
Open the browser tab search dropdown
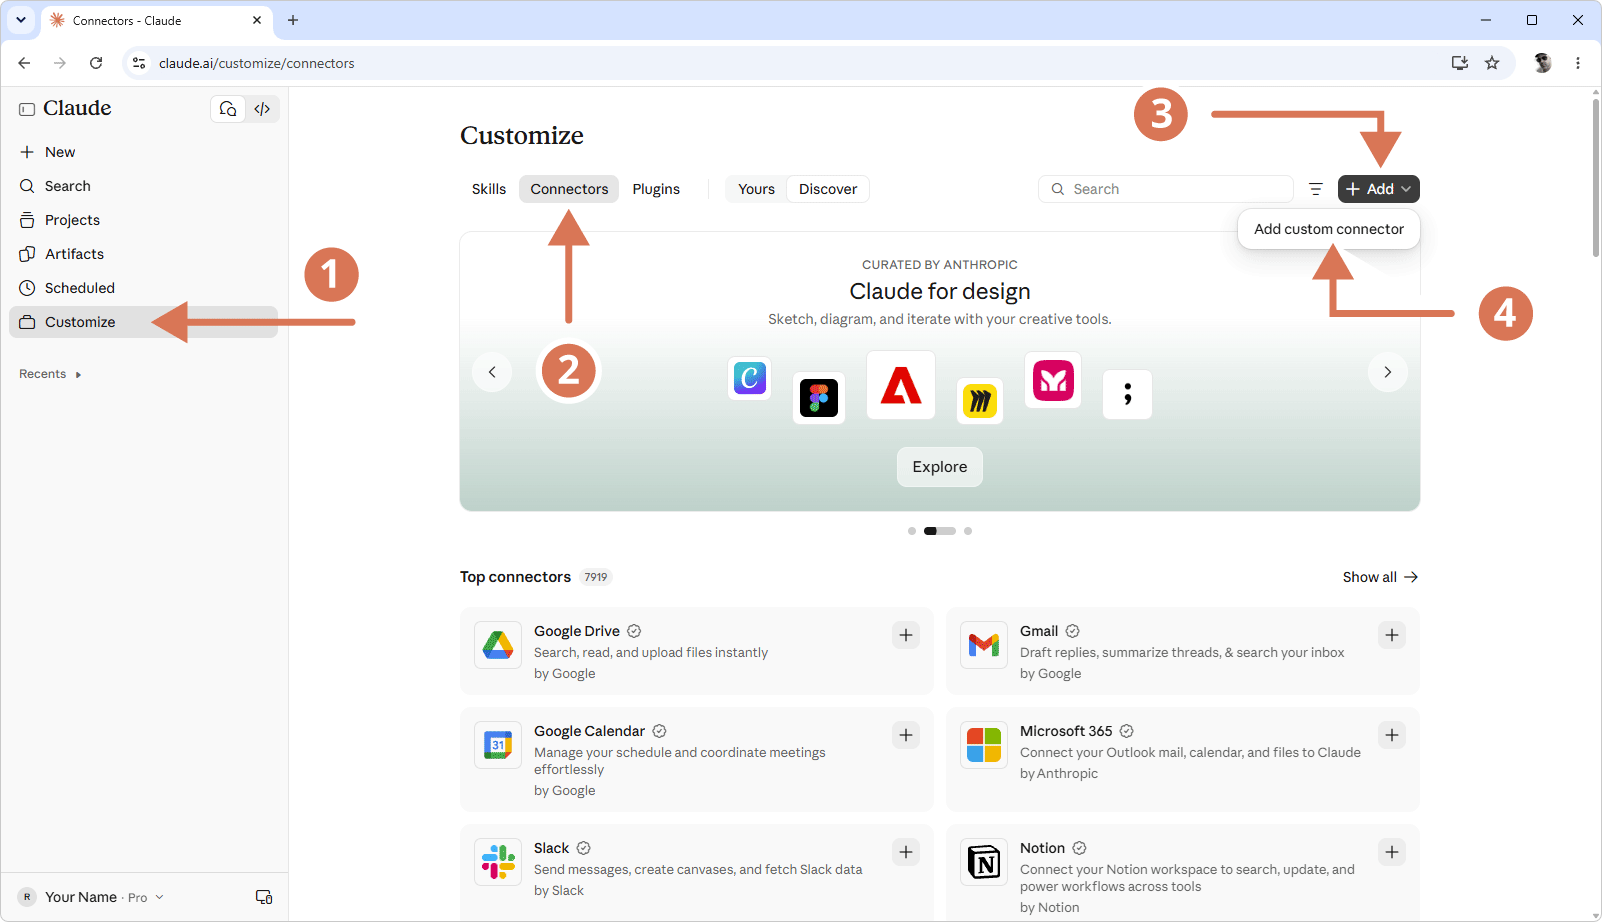(x=20, y=20)
